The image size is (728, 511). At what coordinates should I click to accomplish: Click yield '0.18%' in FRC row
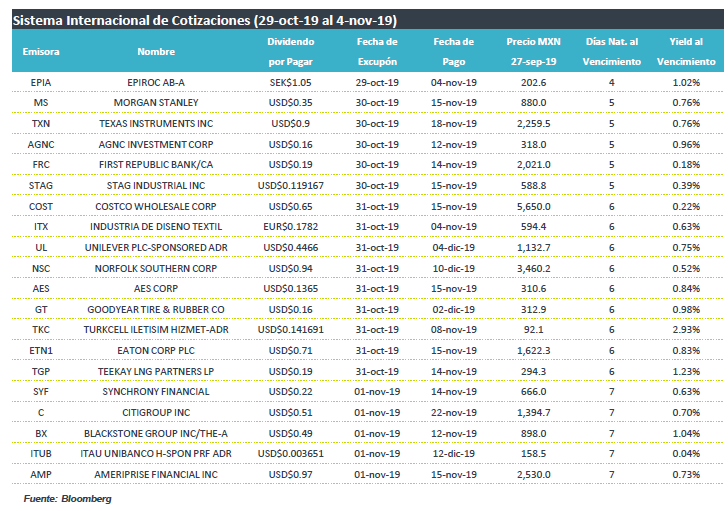coord(686,164)
